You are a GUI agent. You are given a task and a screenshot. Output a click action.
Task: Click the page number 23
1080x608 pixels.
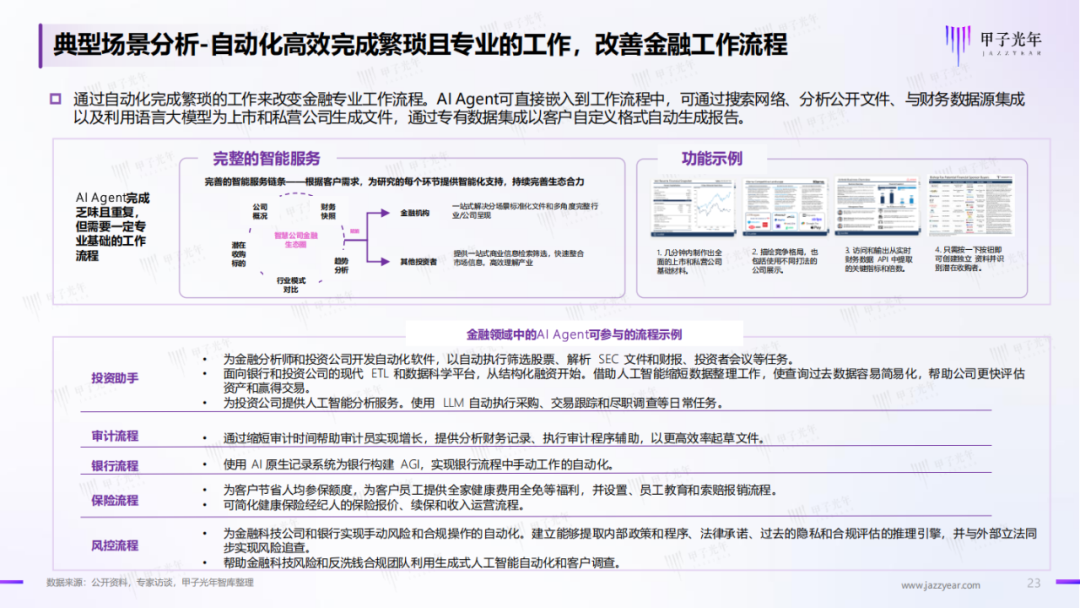tap(1033, 583)
